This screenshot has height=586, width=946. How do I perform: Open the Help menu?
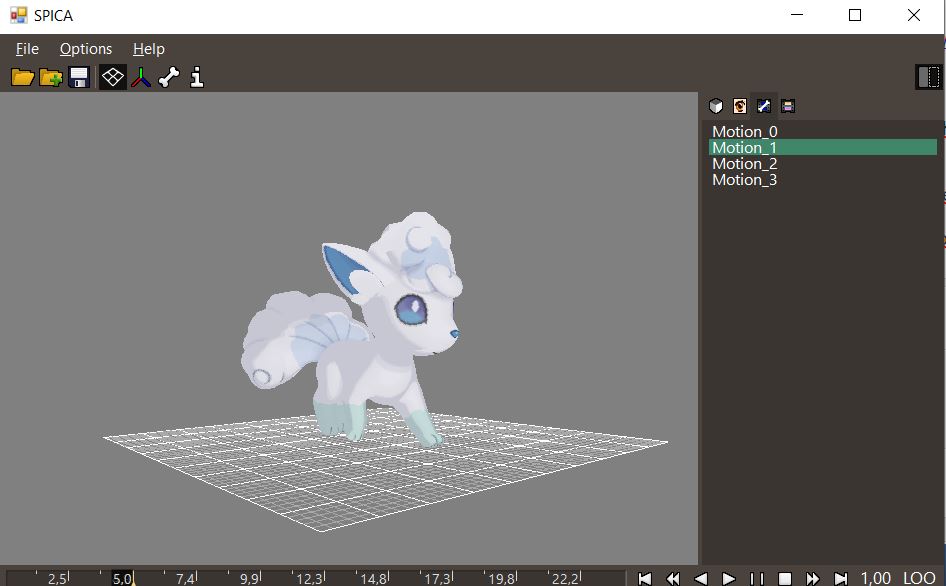[149, 49]
